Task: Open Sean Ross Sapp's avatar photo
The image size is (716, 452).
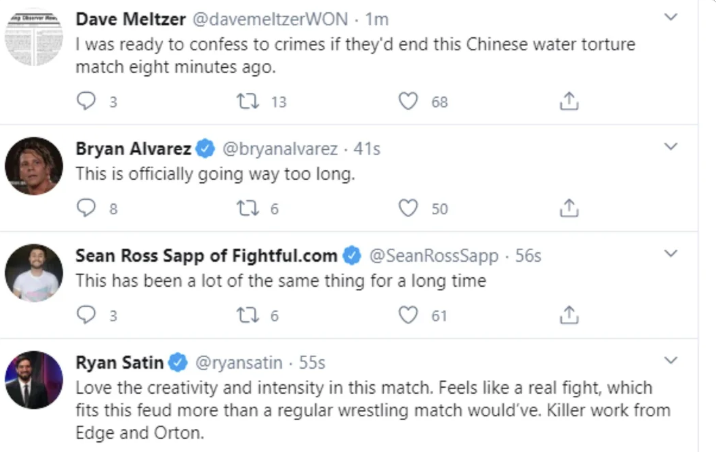Action: [34, 273]
